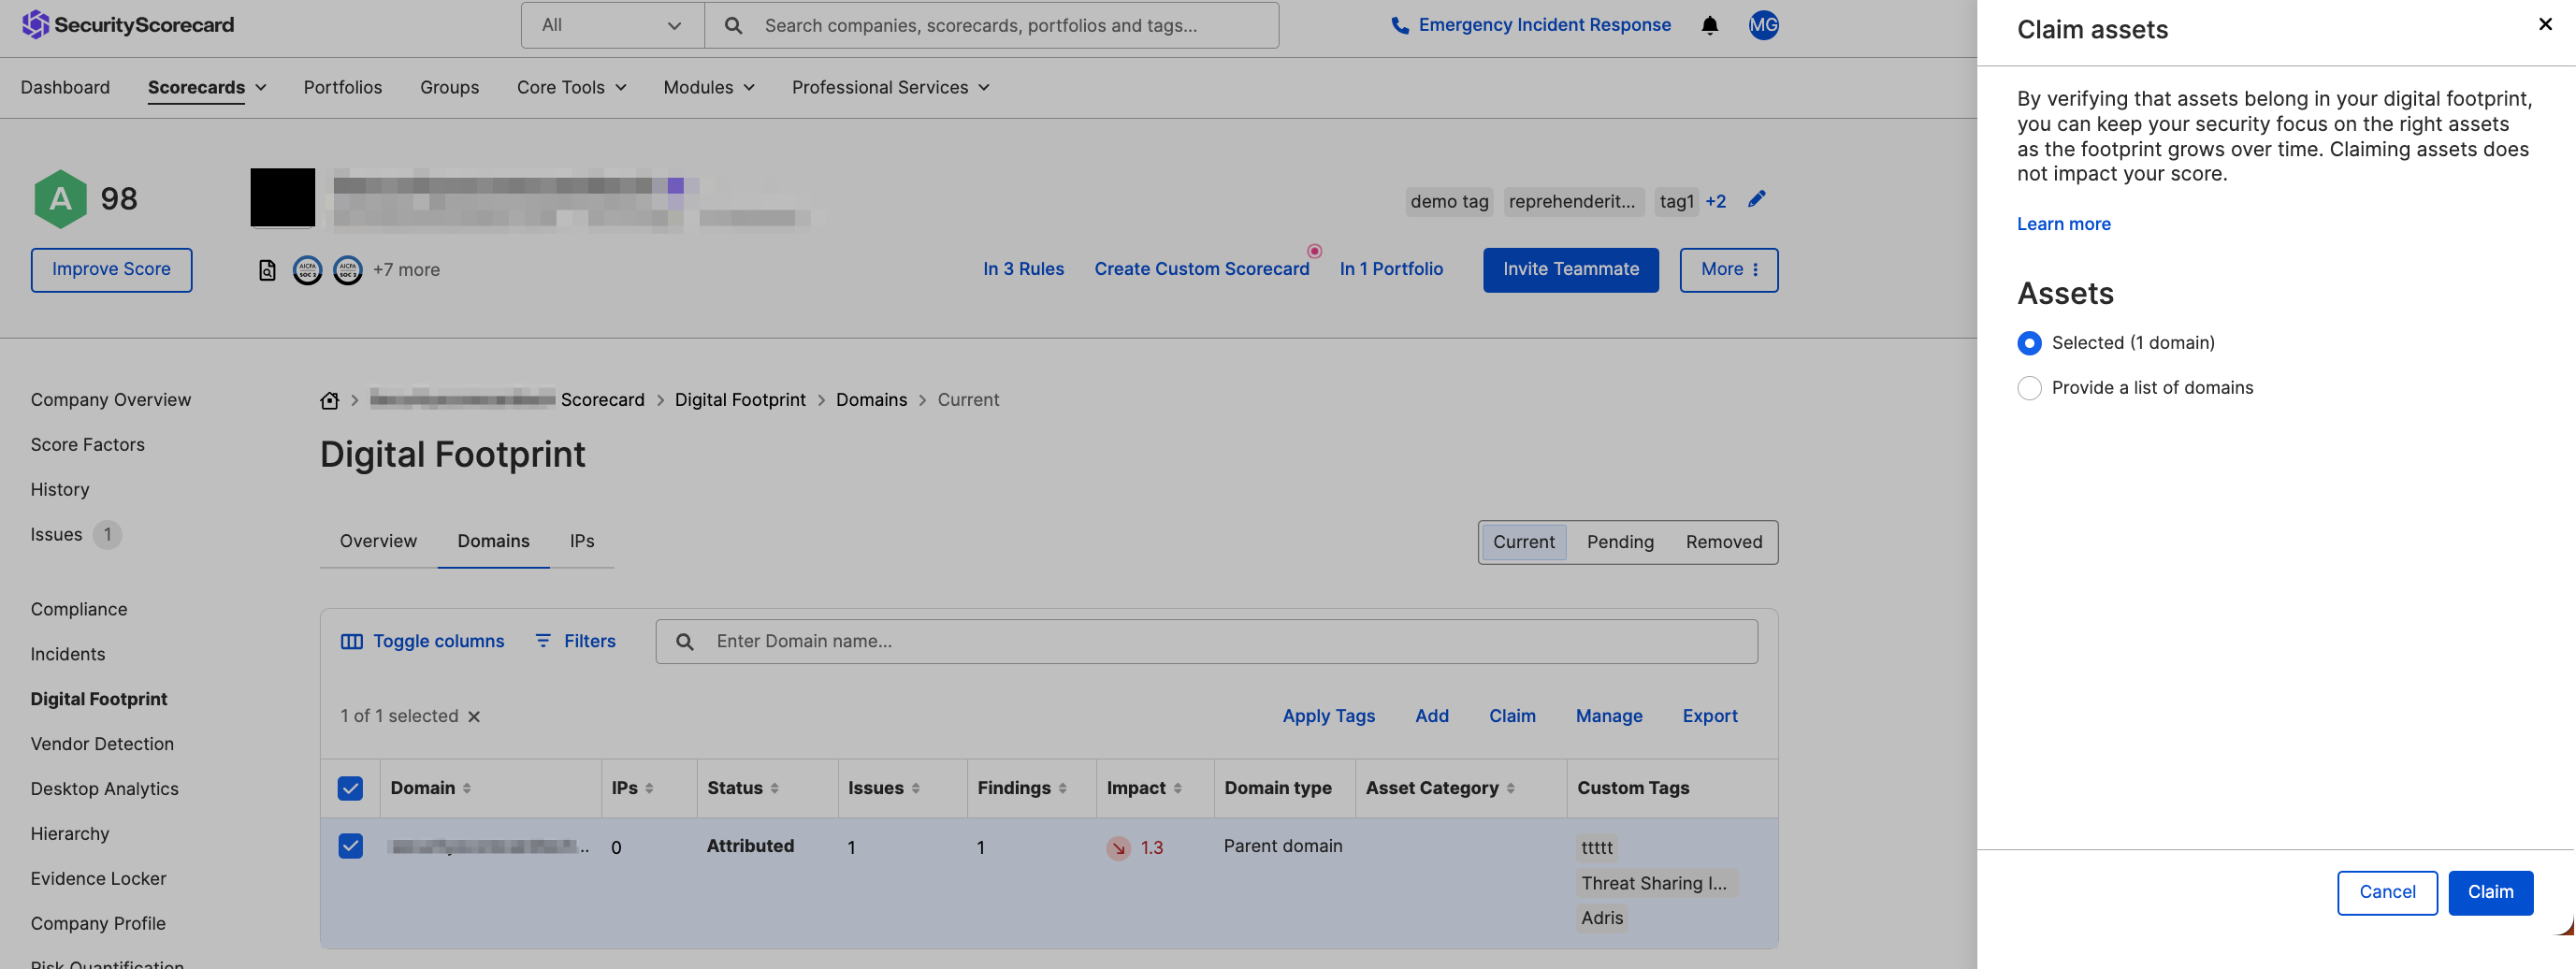
Task: Click the second SOC compliance badge
Action: point(347,270)
